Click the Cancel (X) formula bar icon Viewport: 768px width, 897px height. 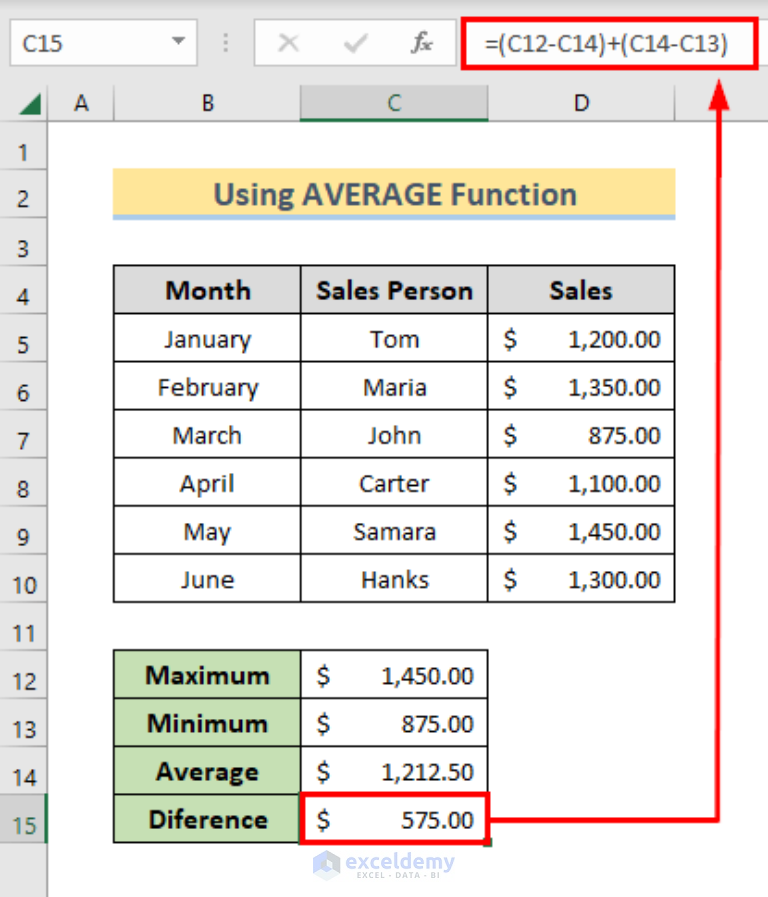[288, 43]
